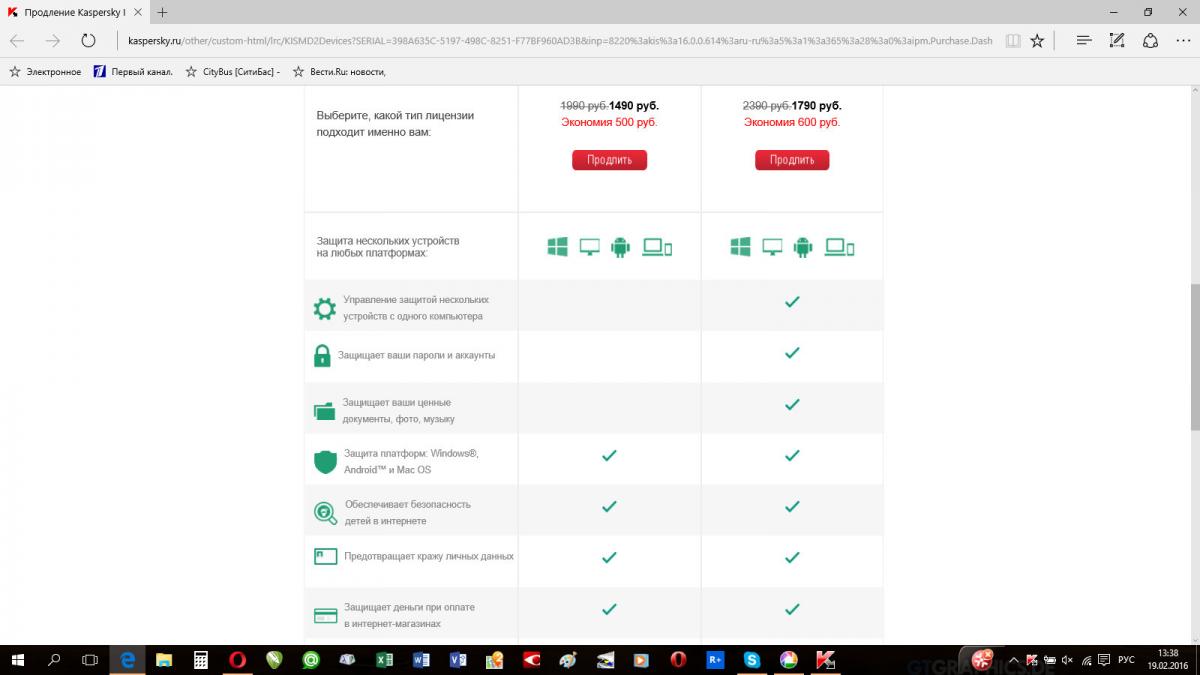This screenshot has width=1200, height=675.
Task: Open the Windows Start menu
Action: [x=17, y=660]
